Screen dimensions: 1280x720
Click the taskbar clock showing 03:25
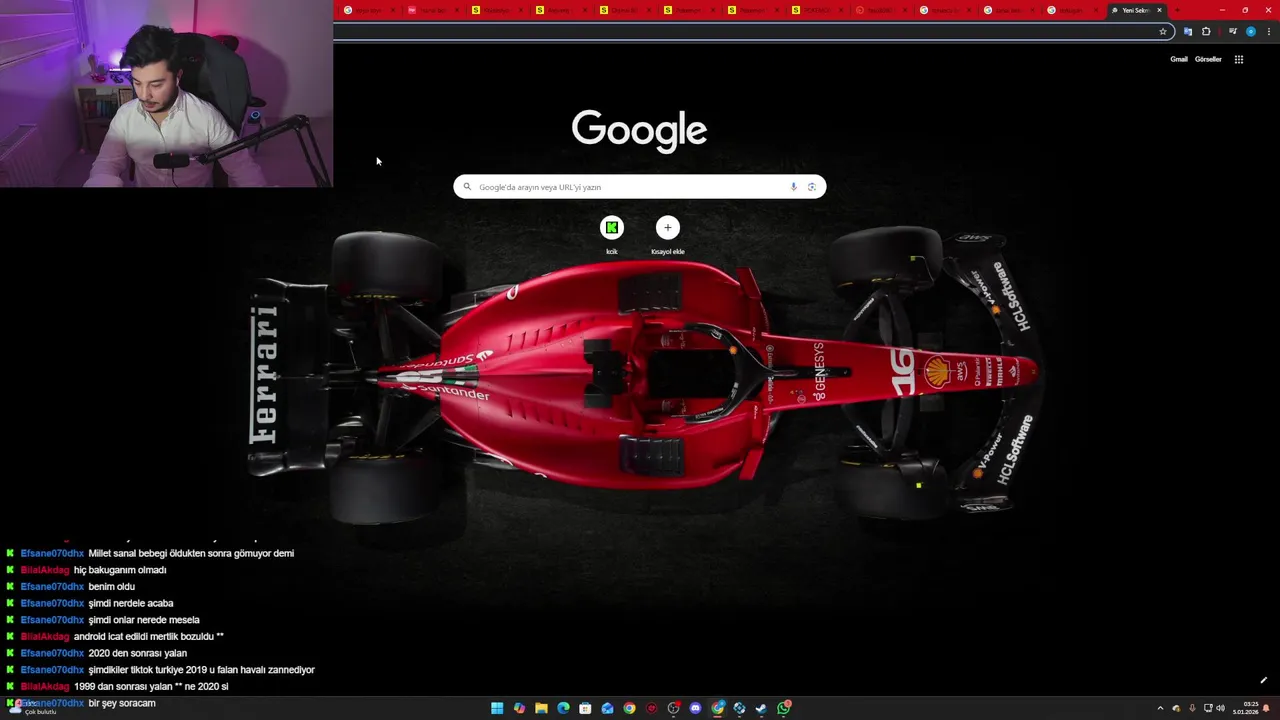[1245, 708]
